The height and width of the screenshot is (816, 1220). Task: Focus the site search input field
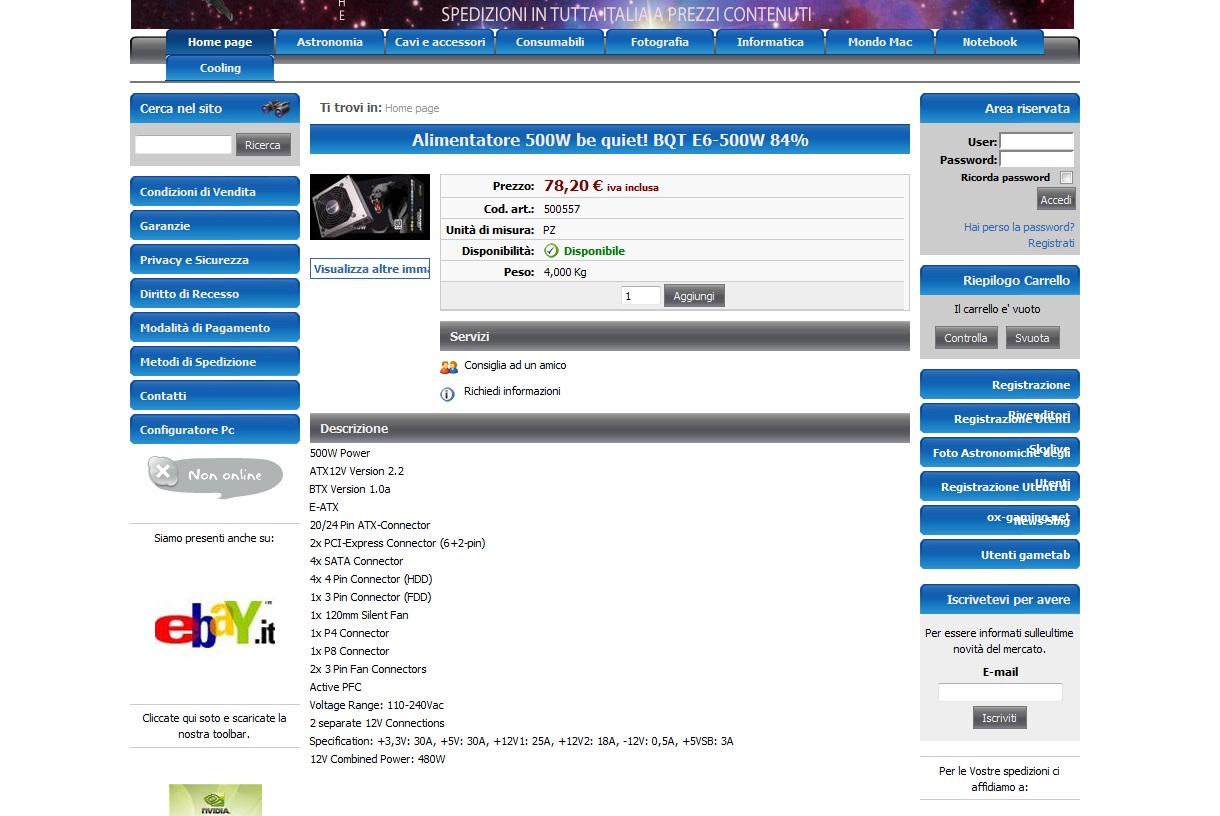coord(183,145)
